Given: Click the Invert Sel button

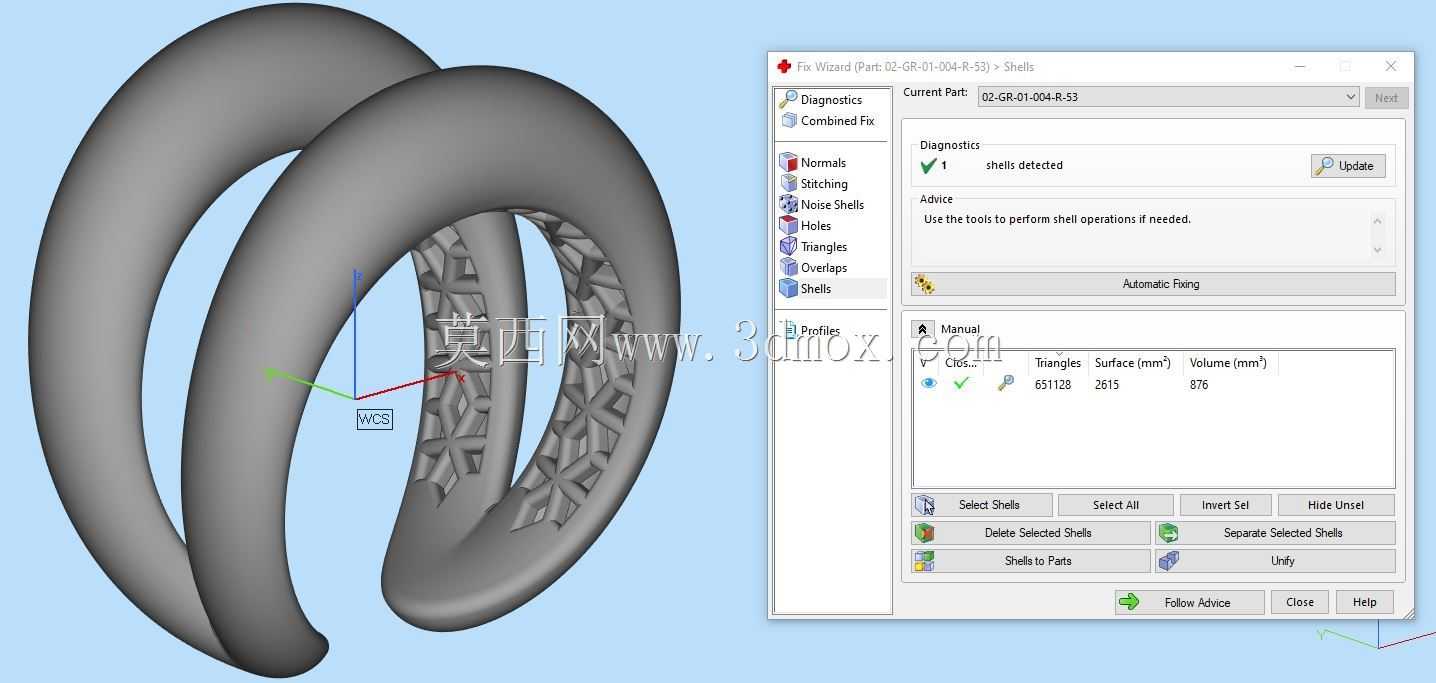Looking at the screenshot, I should (1225, 505).
